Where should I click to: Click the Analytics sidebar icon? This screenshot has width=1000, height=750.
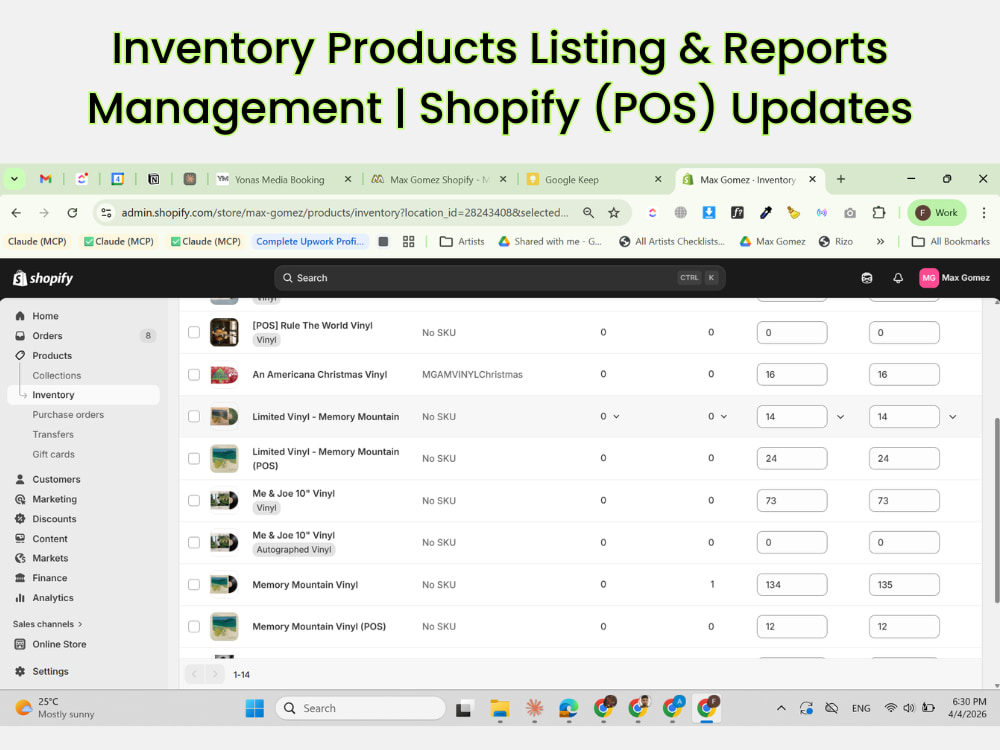tap(20, 598)
